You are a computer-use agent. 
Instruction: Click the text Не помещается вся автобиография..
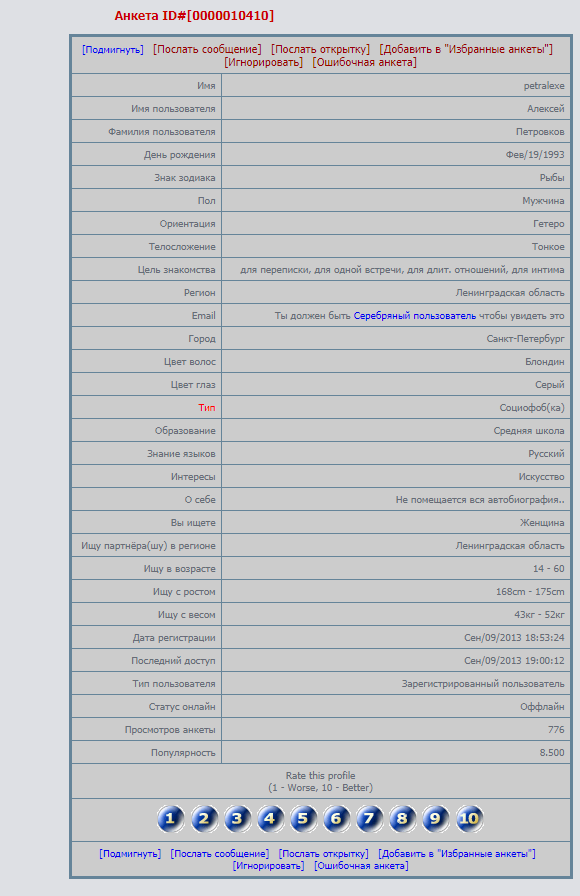(478, 499)
